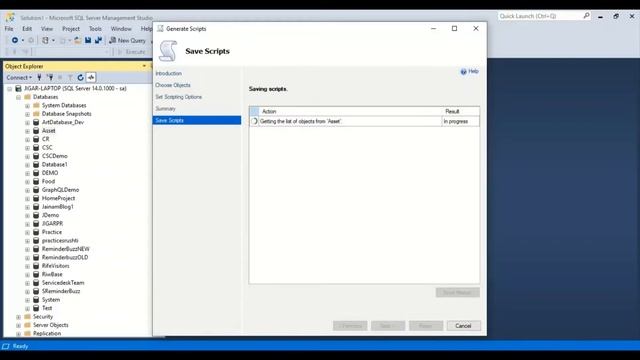Expand the Server Objects node
The width and height of the screenshot is (640, 360).
[18, 325]
